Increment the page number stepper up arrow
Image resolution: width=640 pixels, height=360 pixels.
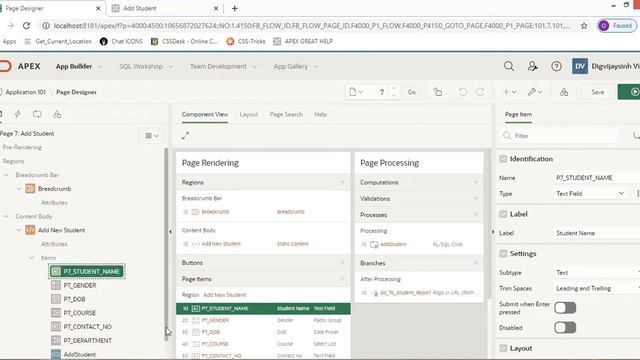[393, 89]
